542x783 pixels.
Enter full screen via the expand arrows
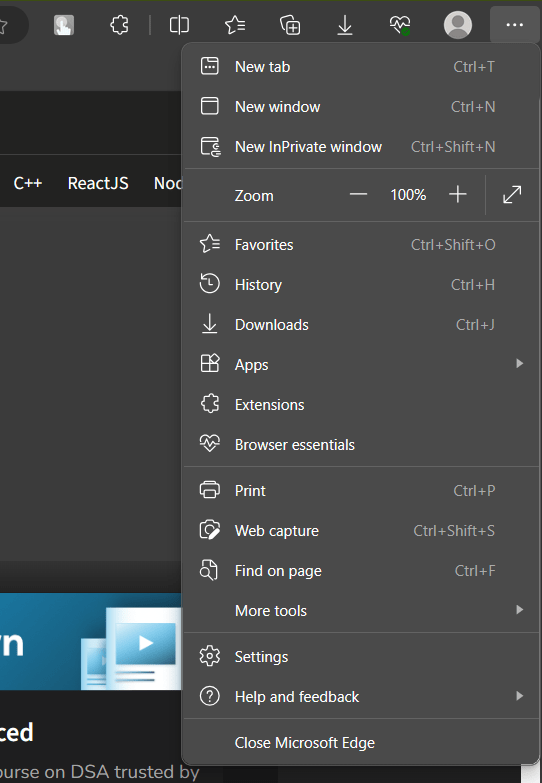512,195
